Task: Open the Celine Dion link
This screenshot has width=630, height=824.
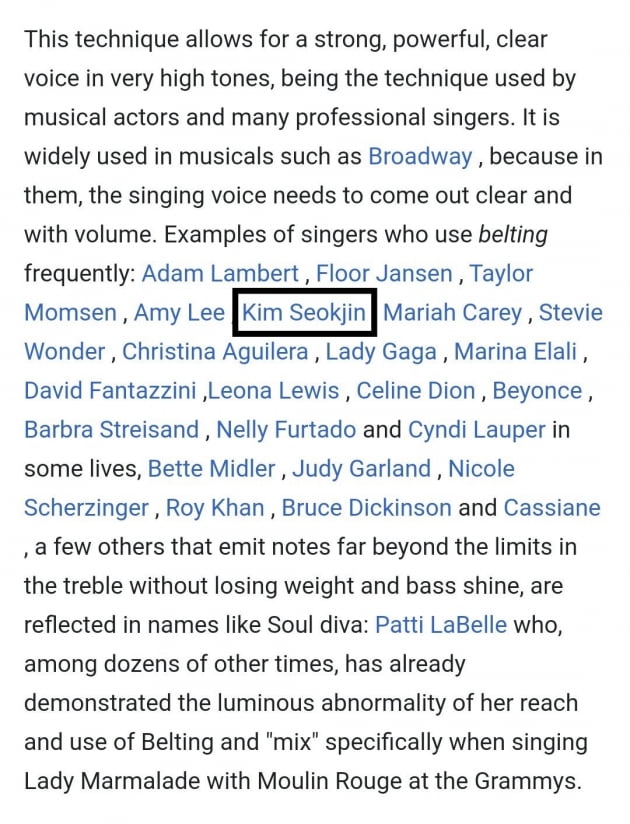Action: click(416, 390)
